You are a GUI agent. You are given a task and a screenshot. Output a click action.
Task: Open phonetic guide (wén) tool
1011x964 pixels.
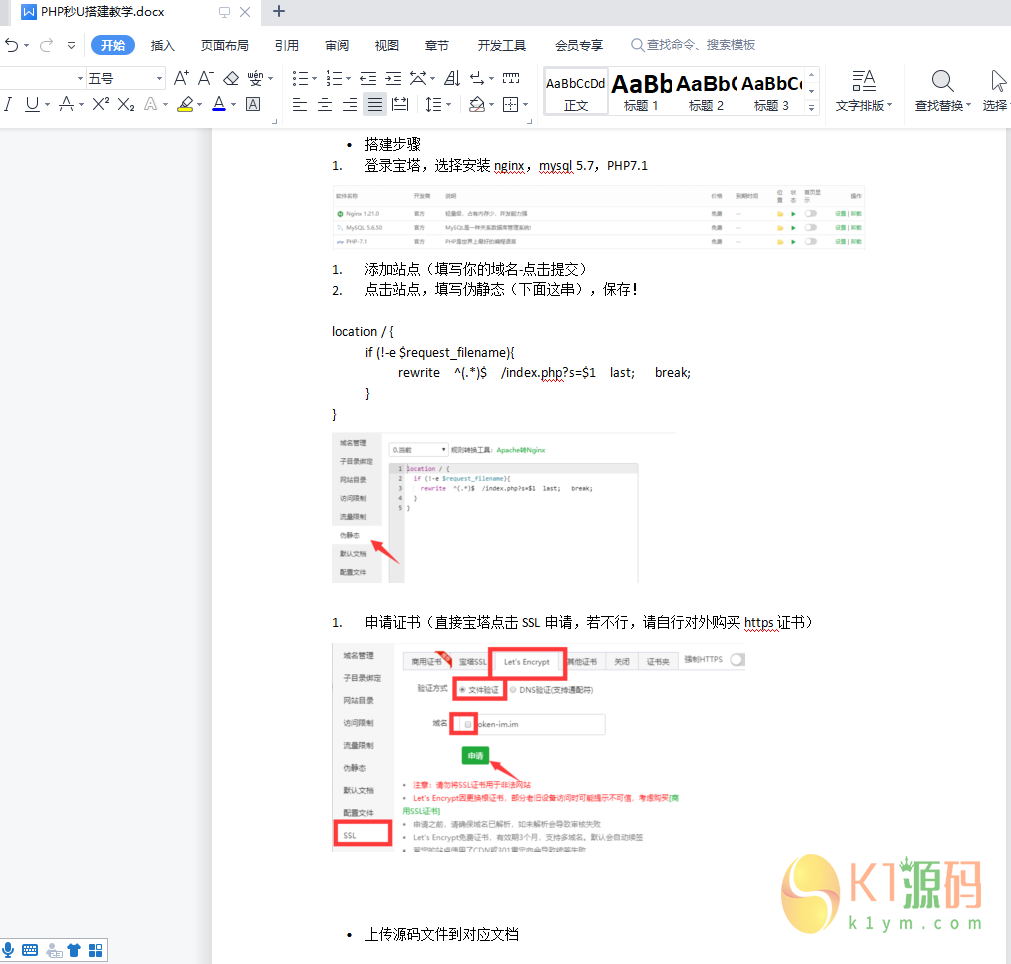click(x=255, y=79)
